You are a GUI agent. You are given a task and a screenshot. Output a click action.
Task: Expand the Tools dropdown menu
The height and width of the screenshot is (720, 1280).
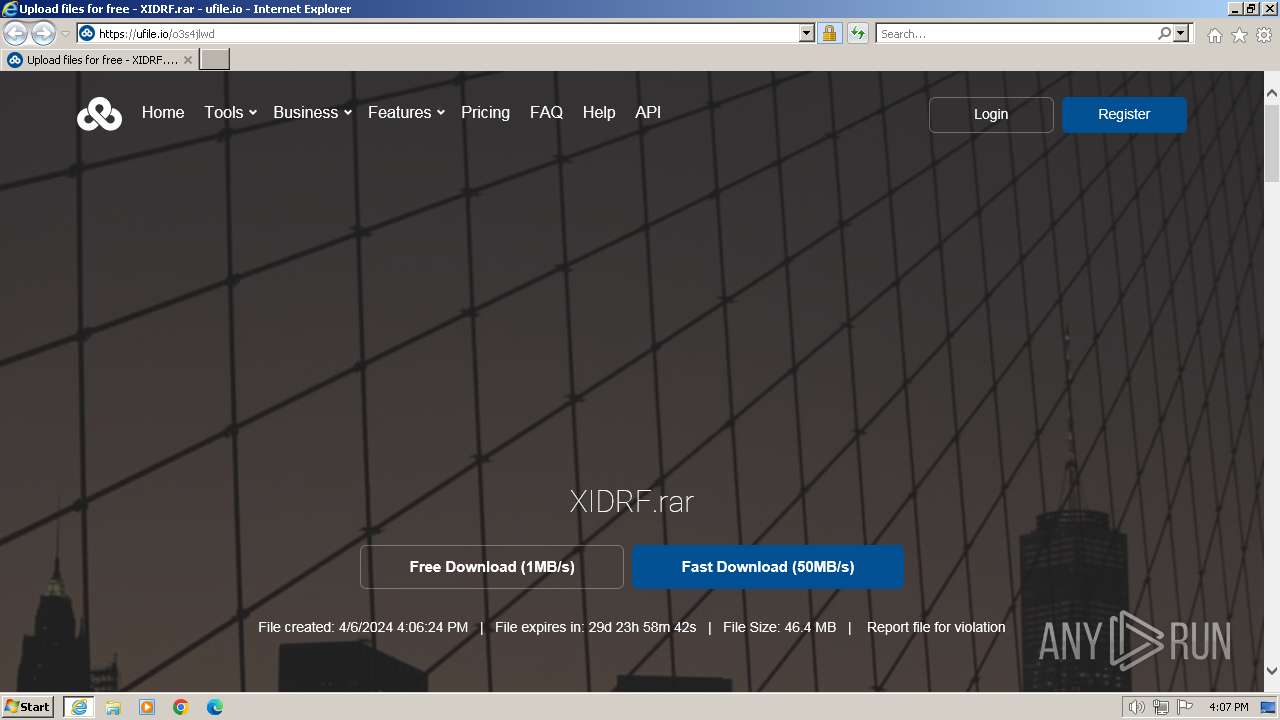[230, 113]
